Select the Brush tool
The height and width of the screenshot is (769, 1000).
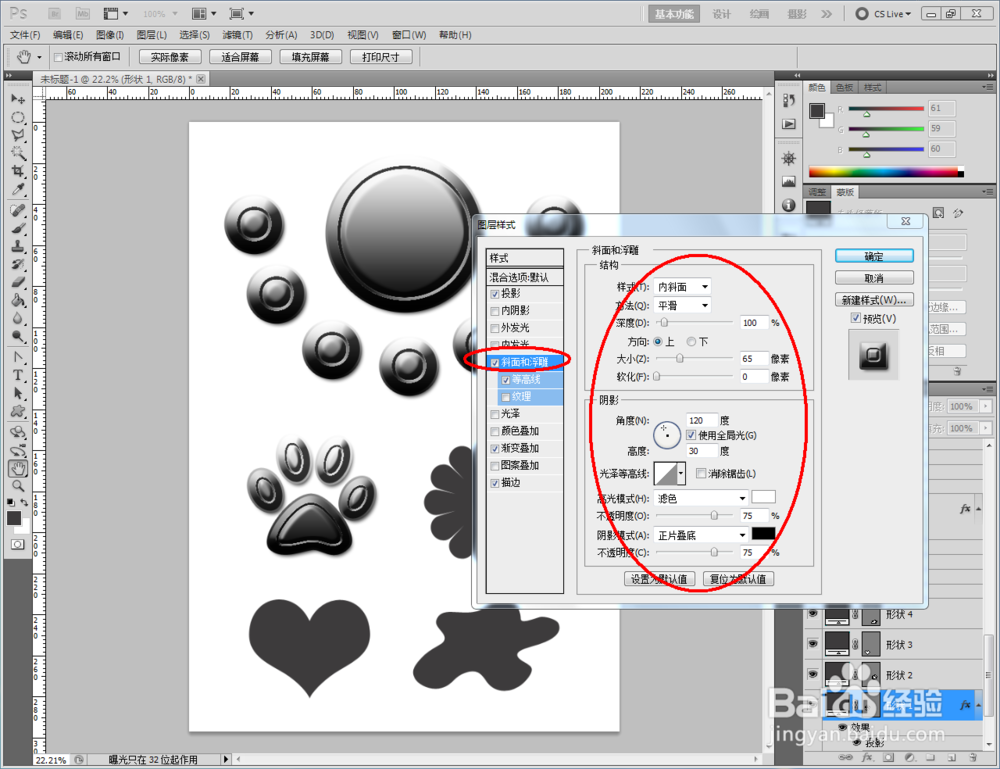click(18, 228)
